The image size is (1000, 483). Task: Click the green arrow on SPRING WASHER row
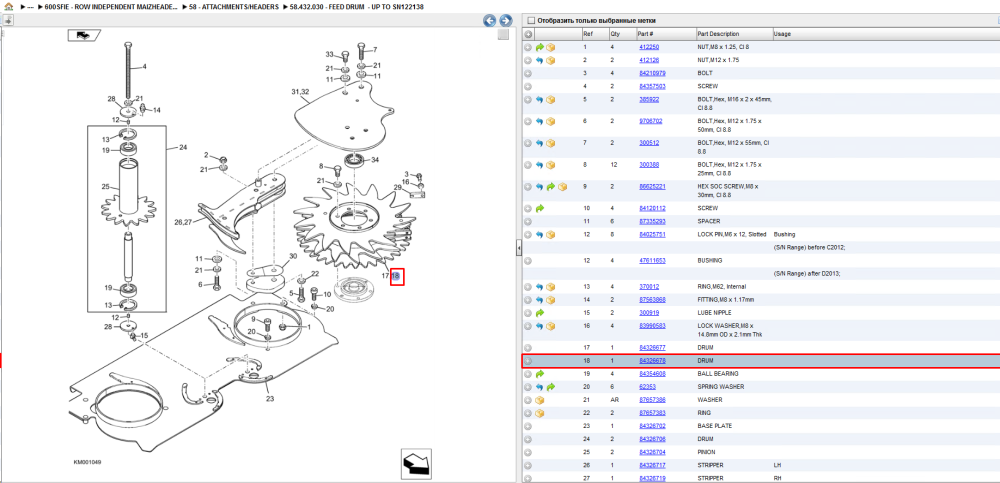coord(550,387)
